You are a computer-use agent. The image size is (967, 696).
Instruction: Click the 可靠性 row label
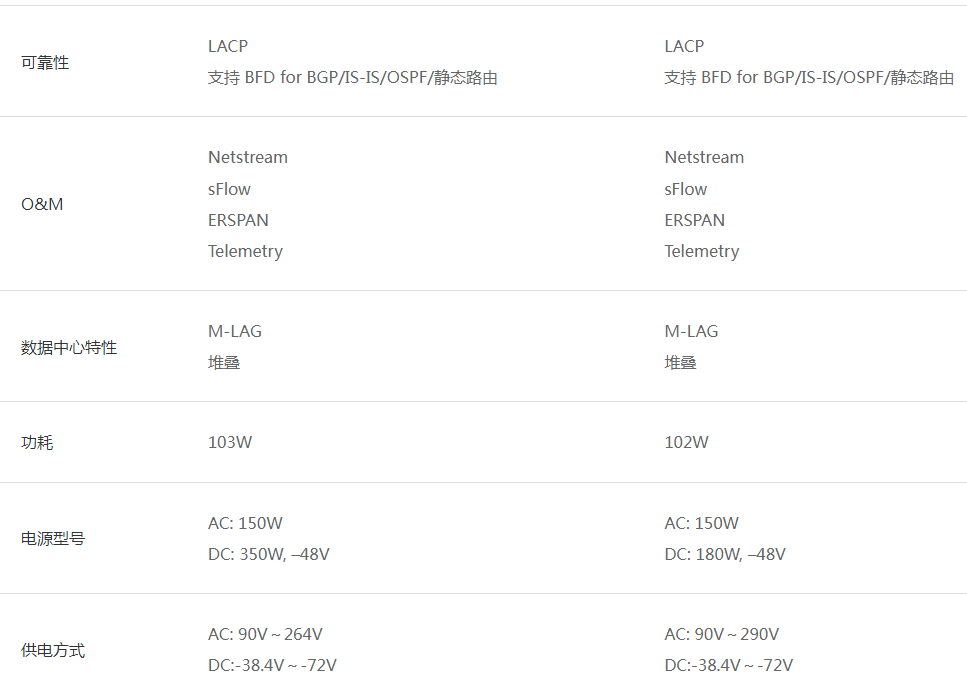point(45,62)
